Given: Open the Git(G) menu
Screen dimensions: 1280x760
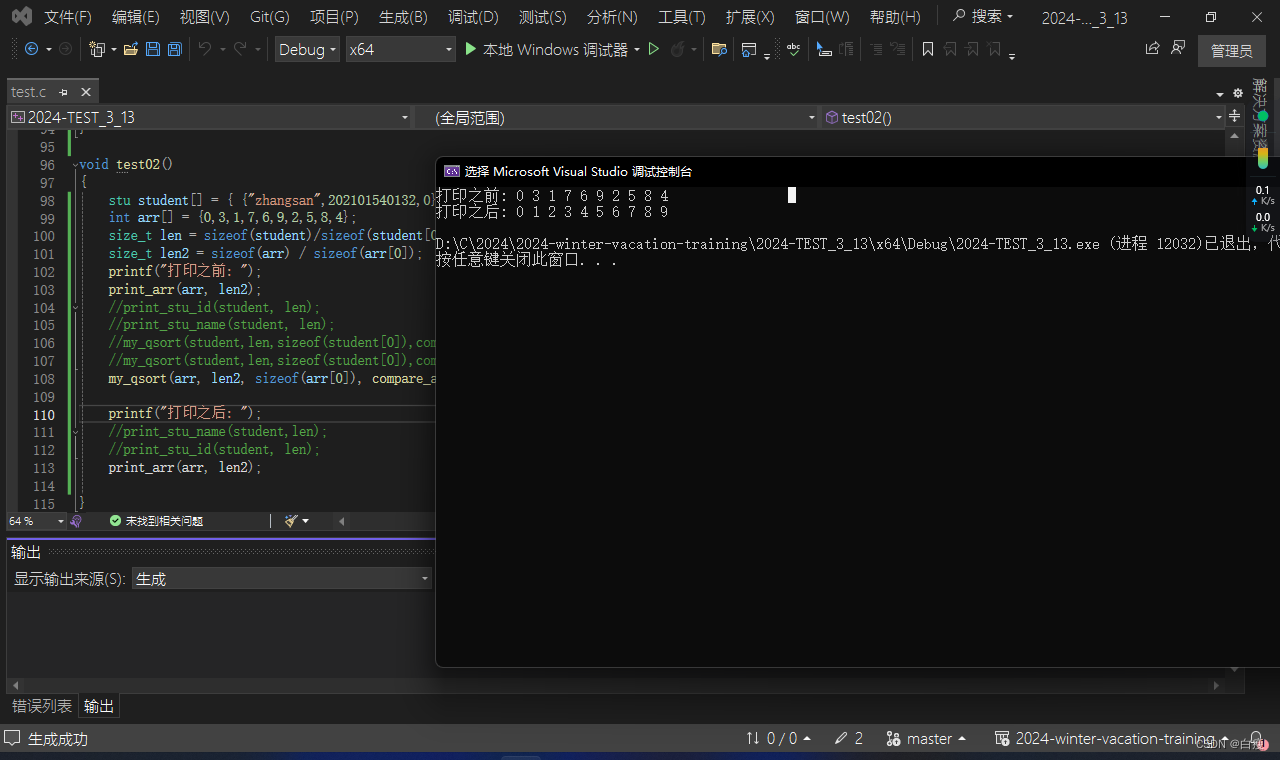Looking at the screenshot, I should [x=270, y=17].
